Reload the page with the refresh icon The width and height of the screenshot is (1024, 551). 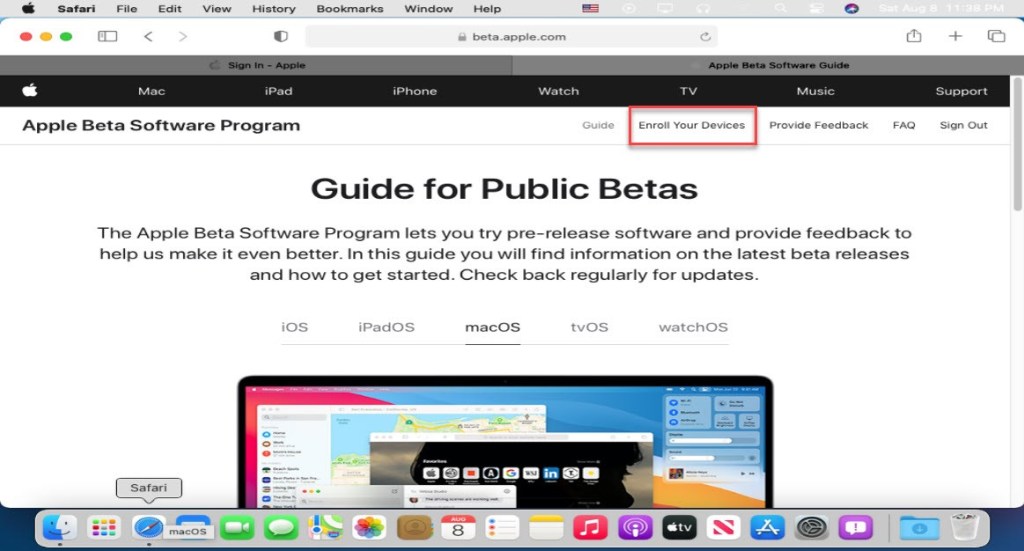pos(705,37)
